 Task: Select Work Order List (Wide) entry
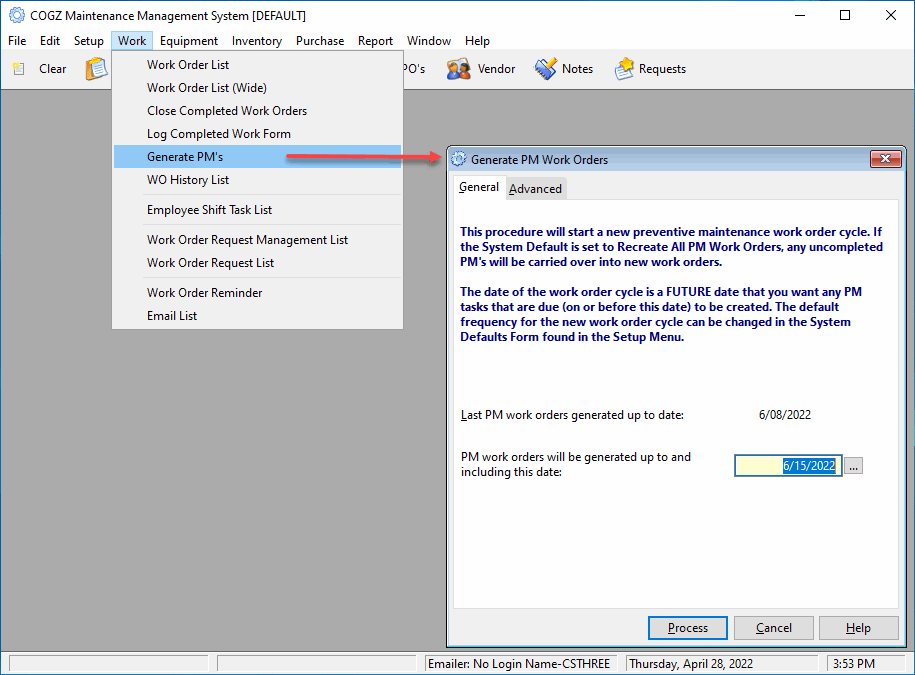[x=257, y=88]
